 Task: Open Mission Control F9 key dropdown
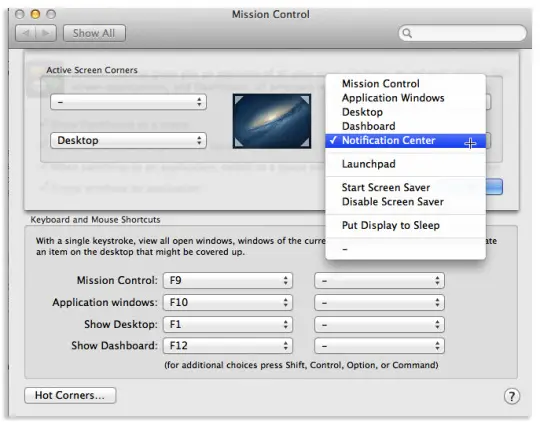point(228,280)
